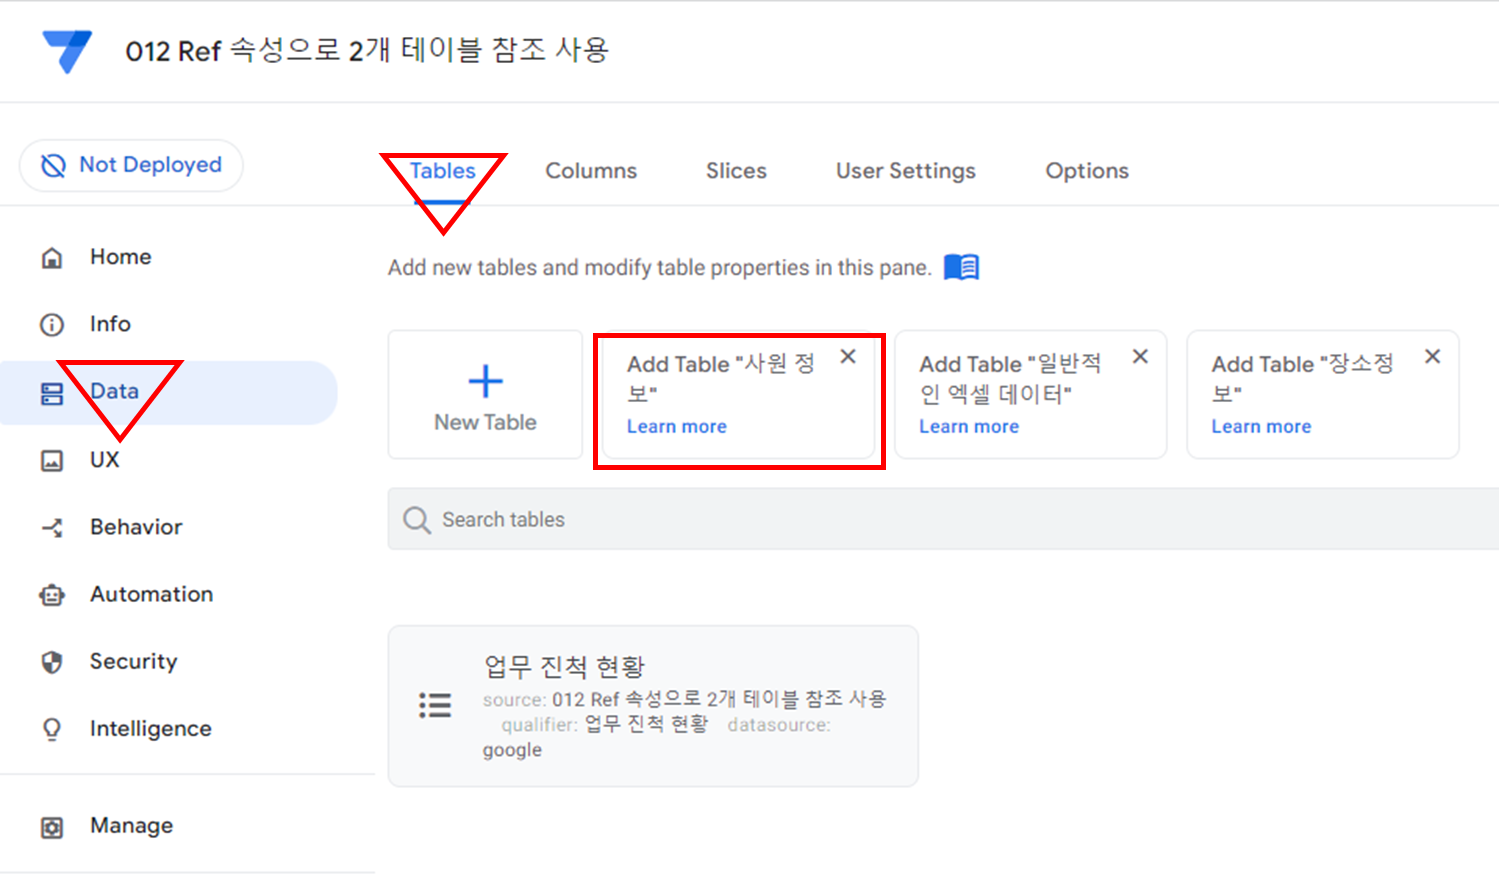Open the Options tab
This screenshot has height=878, width=1499.
tap(1086, 170)
